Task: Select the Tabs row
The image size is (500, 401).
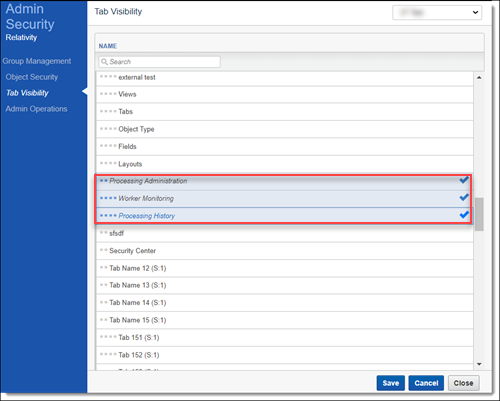Action: 285,112
